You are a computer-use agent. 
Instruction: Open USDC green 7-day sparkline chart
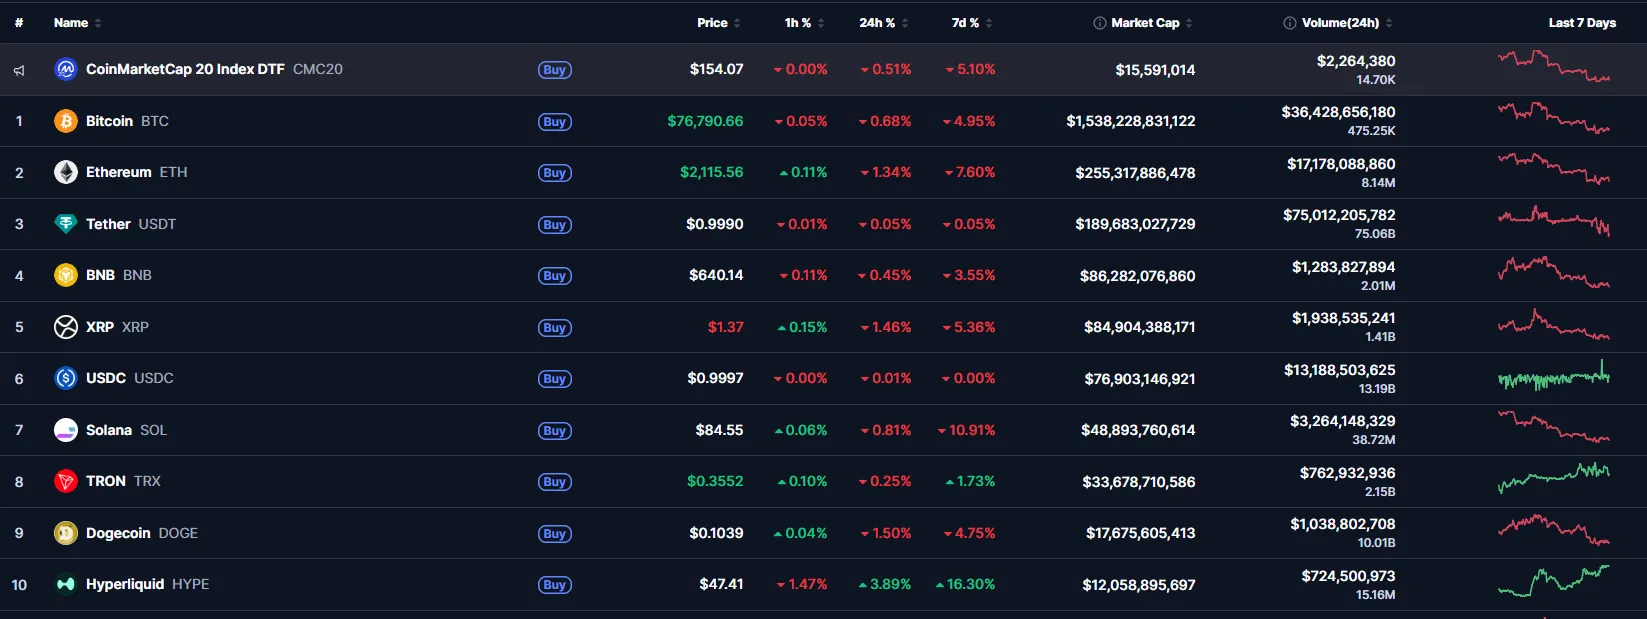(1554, 375)
